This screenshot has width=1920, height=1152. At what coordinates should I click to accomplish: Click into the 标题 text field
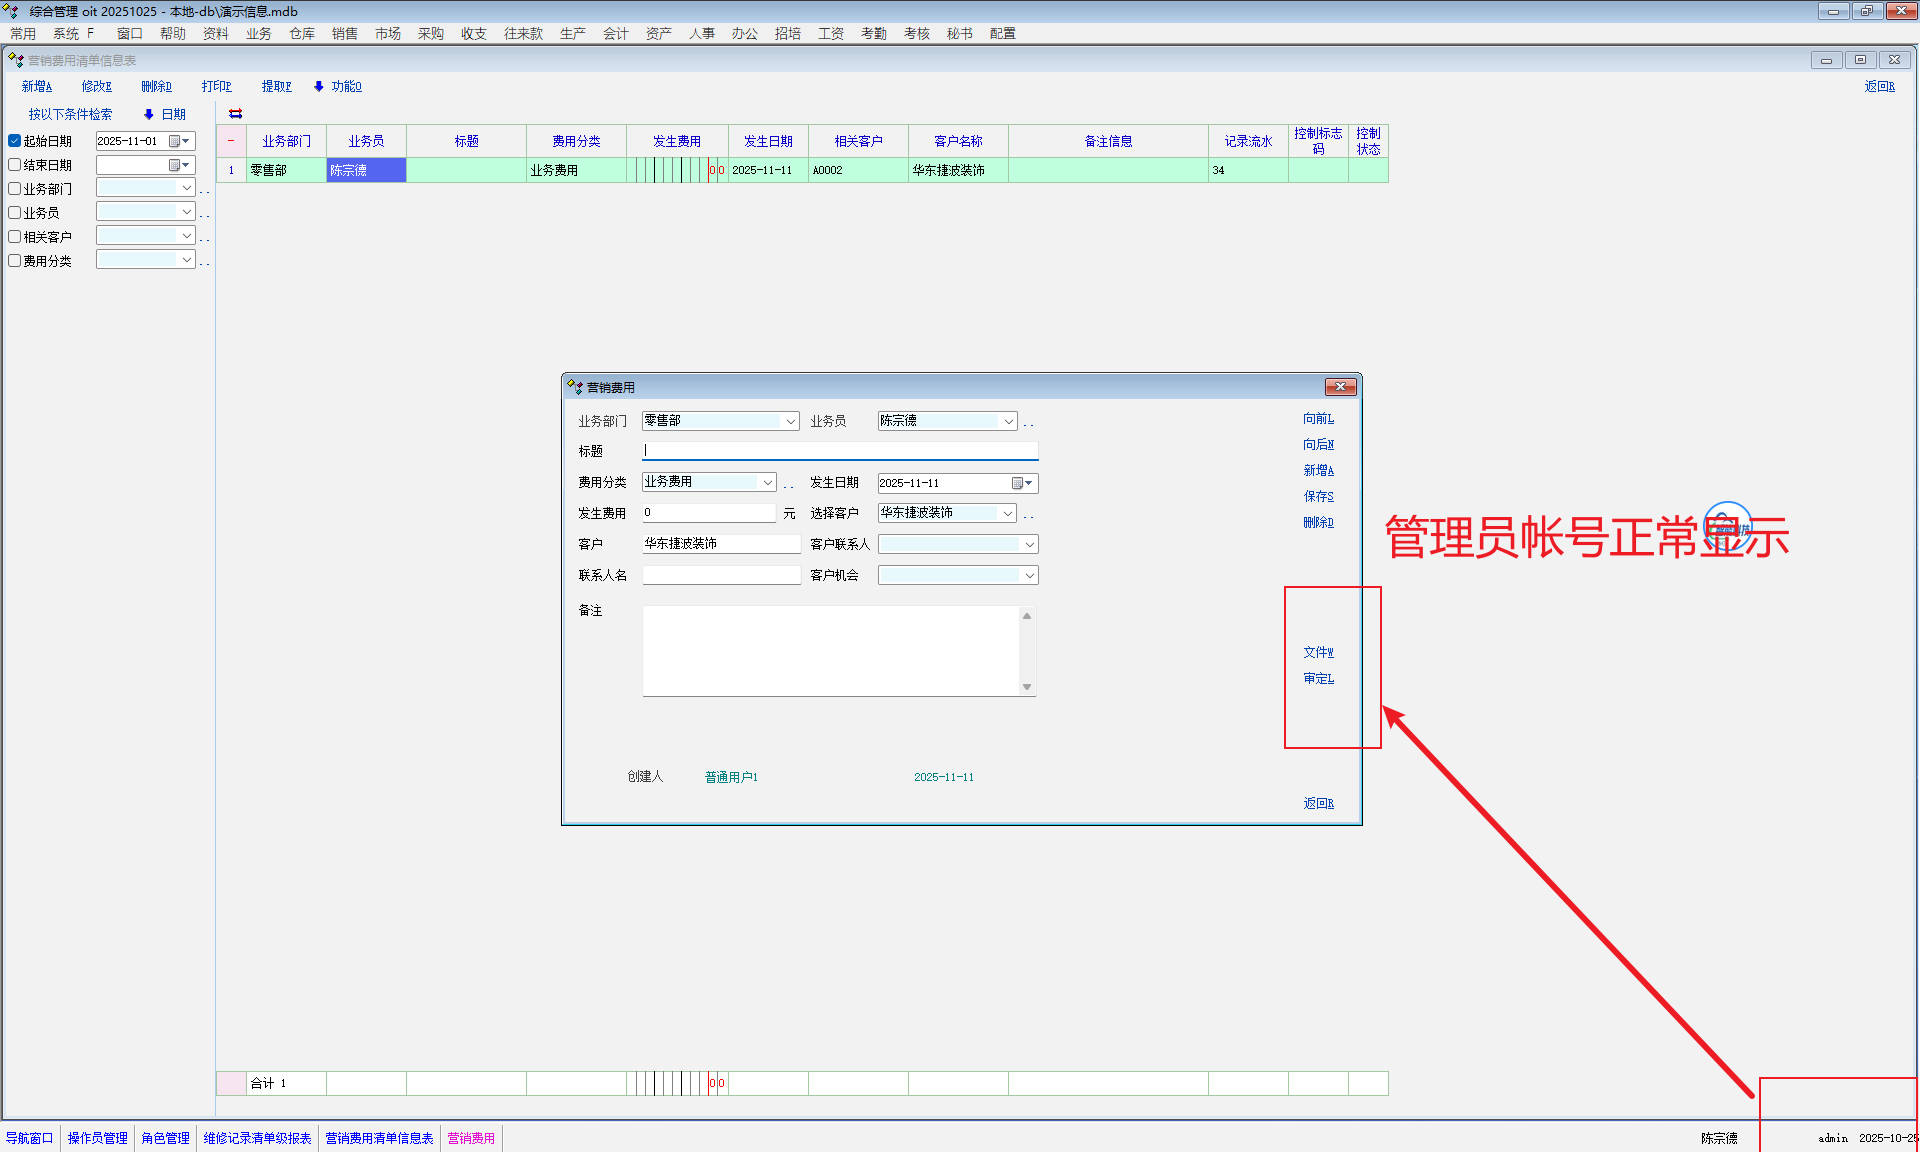tap(840, 451)
